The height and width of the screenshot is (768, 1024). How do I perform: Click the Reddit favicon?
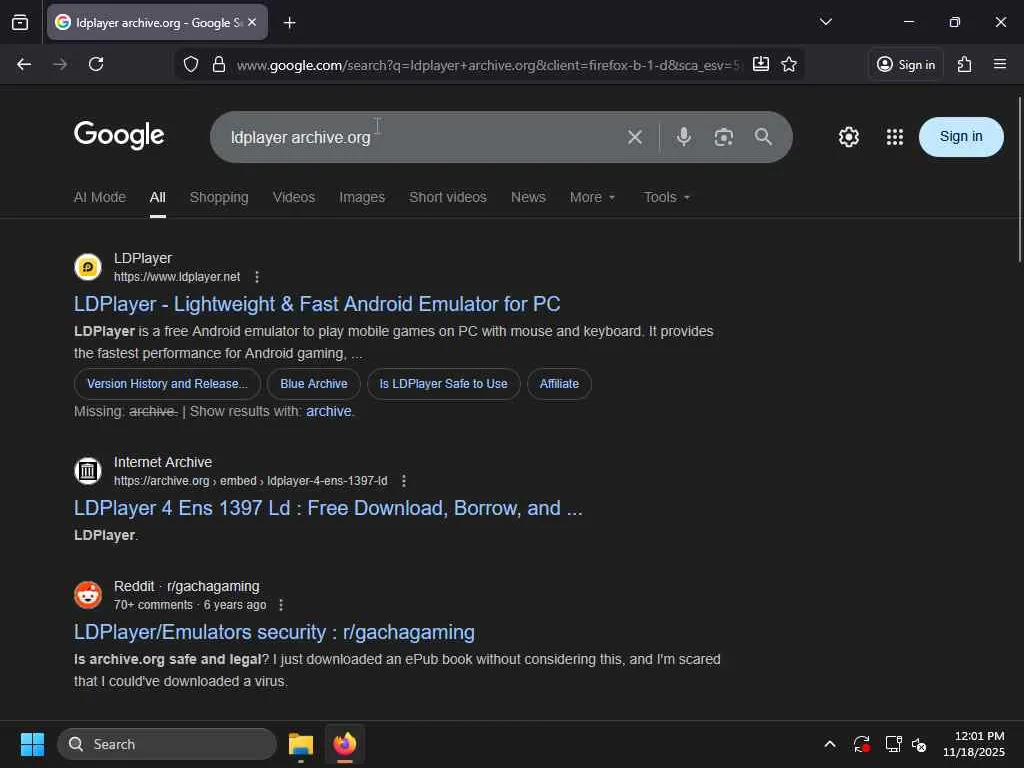pyautogui.click(x=88, y=595)
